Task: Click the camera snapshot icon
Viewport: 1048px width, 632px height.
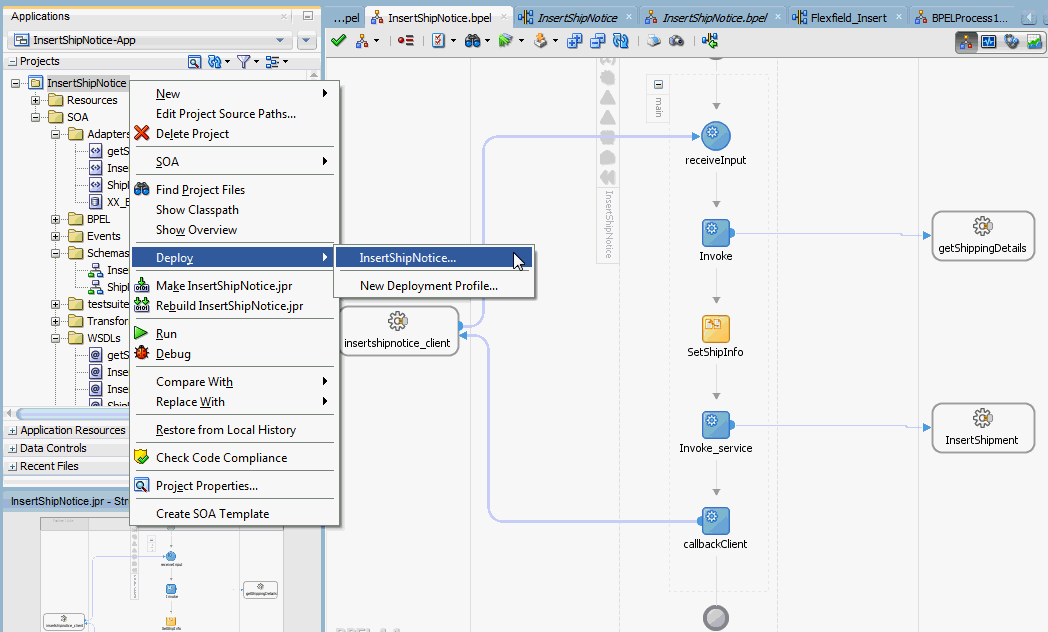Action: click(x=676, y=41)
